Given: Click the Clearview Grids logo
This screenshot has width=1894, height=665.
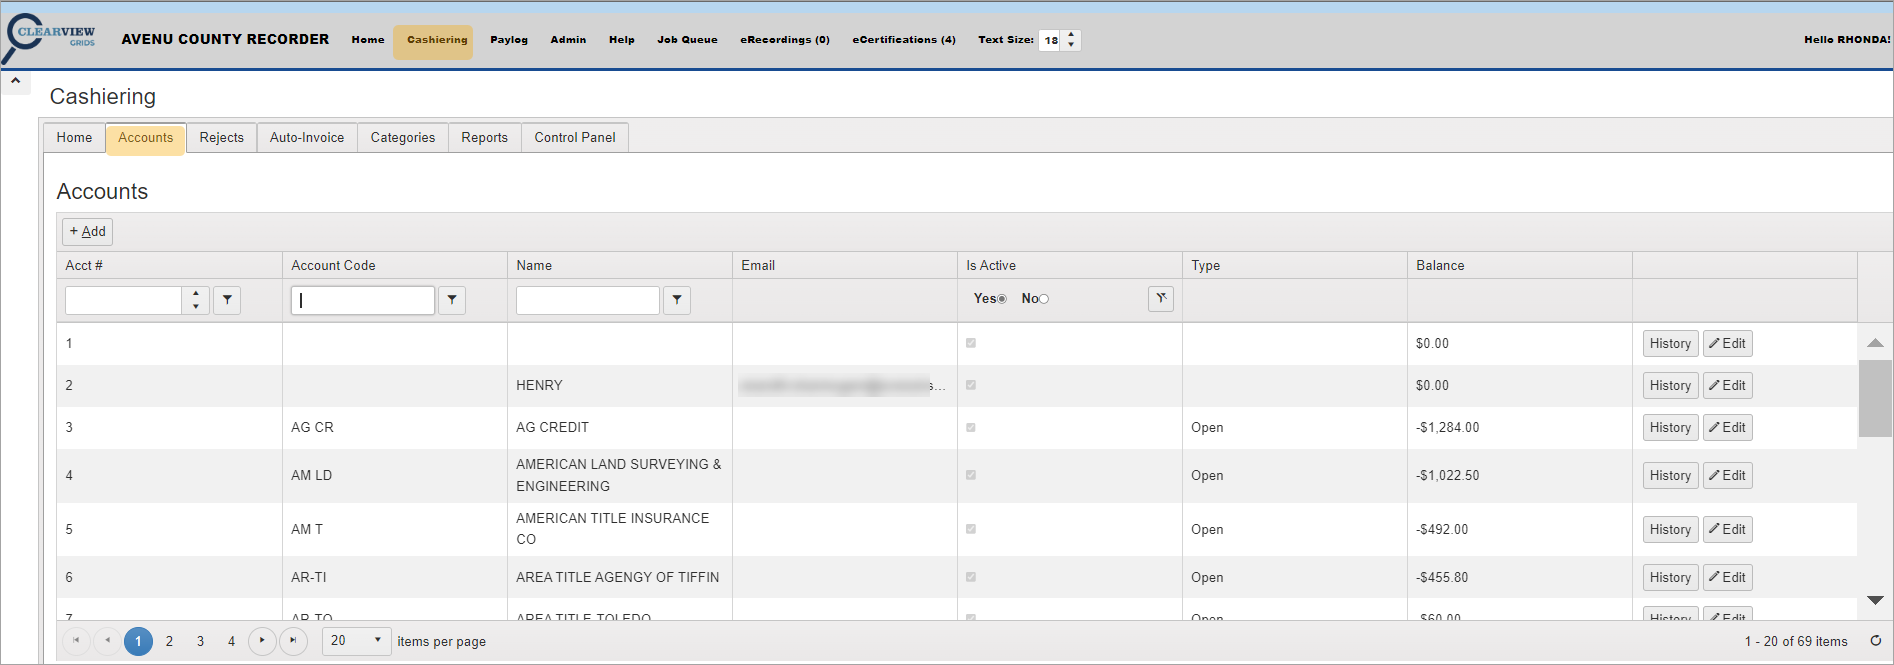Looking at the screenshot, I should click(x=50, y=36).
